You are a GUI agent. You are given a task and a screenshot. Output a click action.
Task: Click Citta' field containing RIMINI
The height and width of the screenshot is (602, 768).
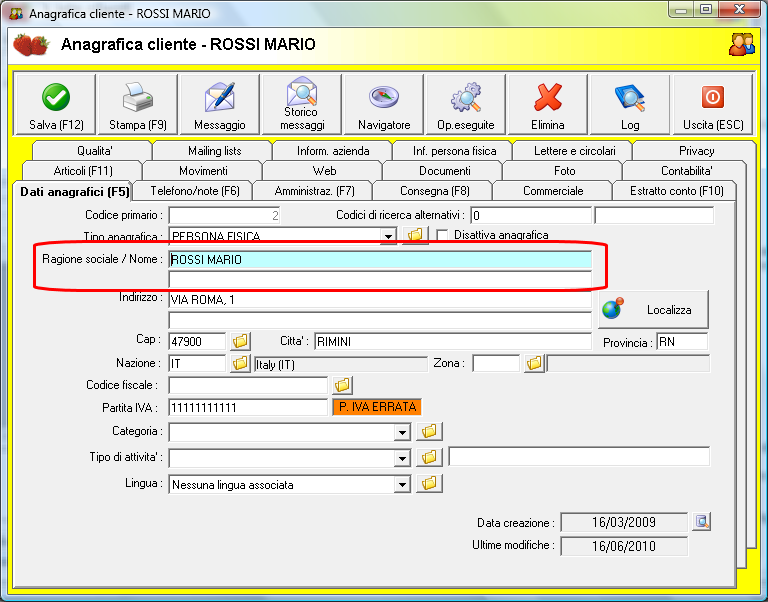[x=453, y=341]
